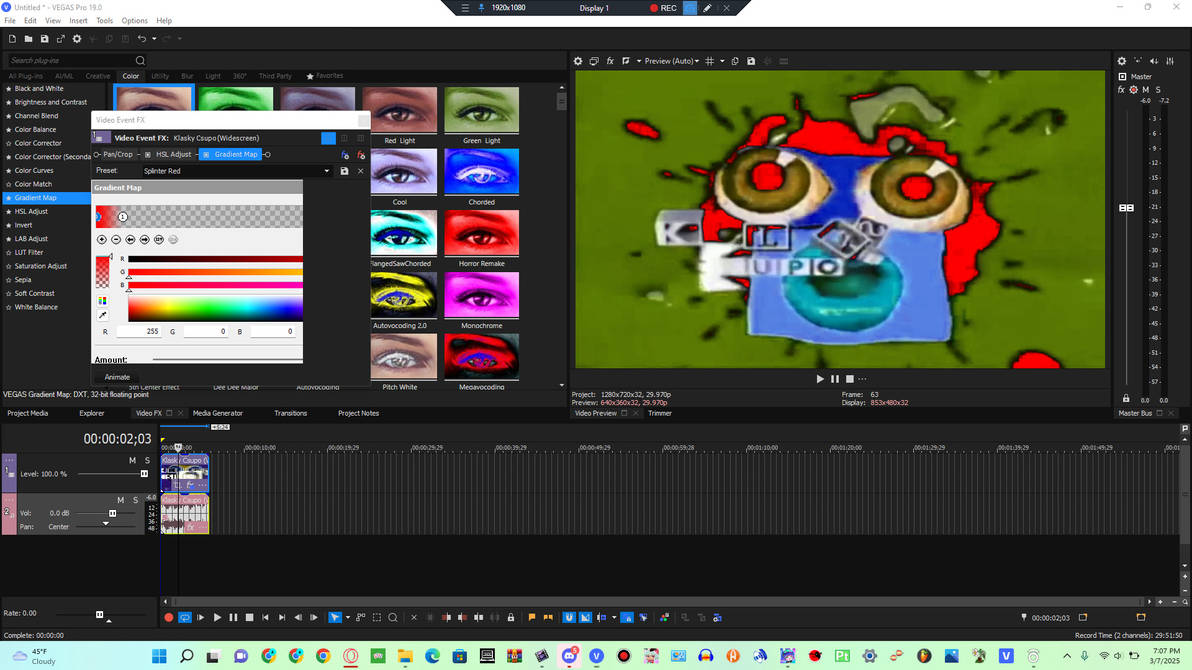Screen dimensions: 1192x670
Task: Add a new gradient control point
Action: pos(102,239)
